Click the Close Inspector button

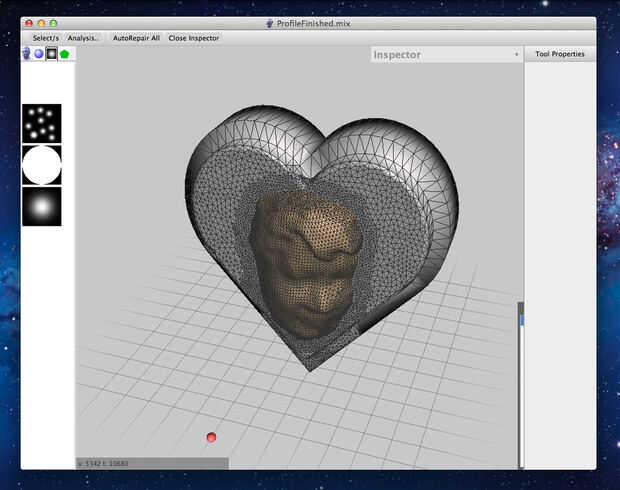click(193, 38)
